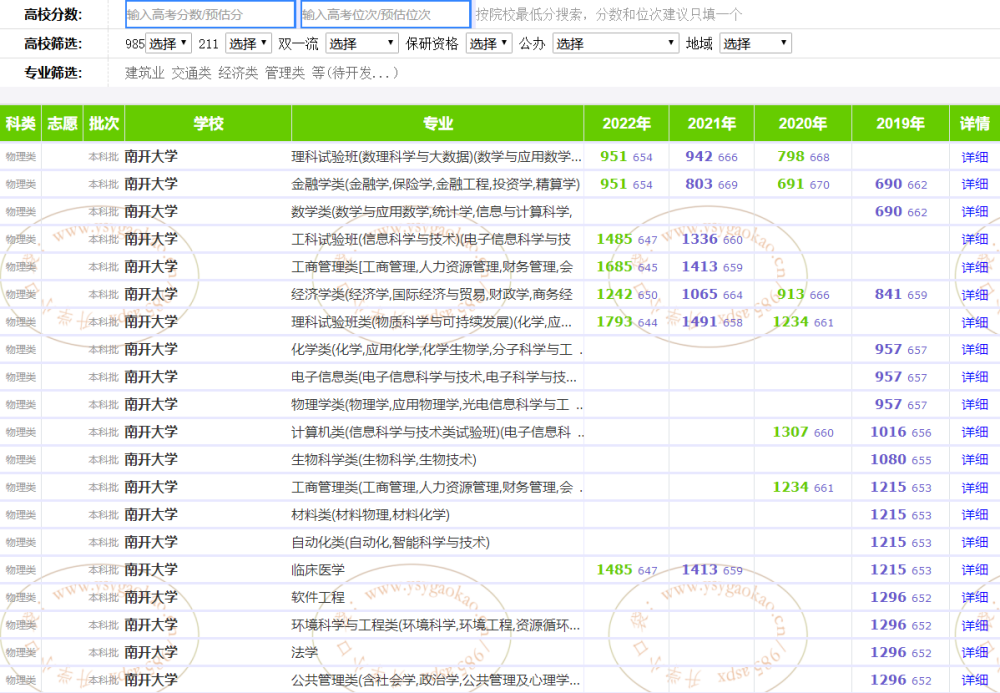The height and width of the screenshot is (693, 1000).
Task: Open 详细 for the 法学 row
Action: (x=974, y=652)
